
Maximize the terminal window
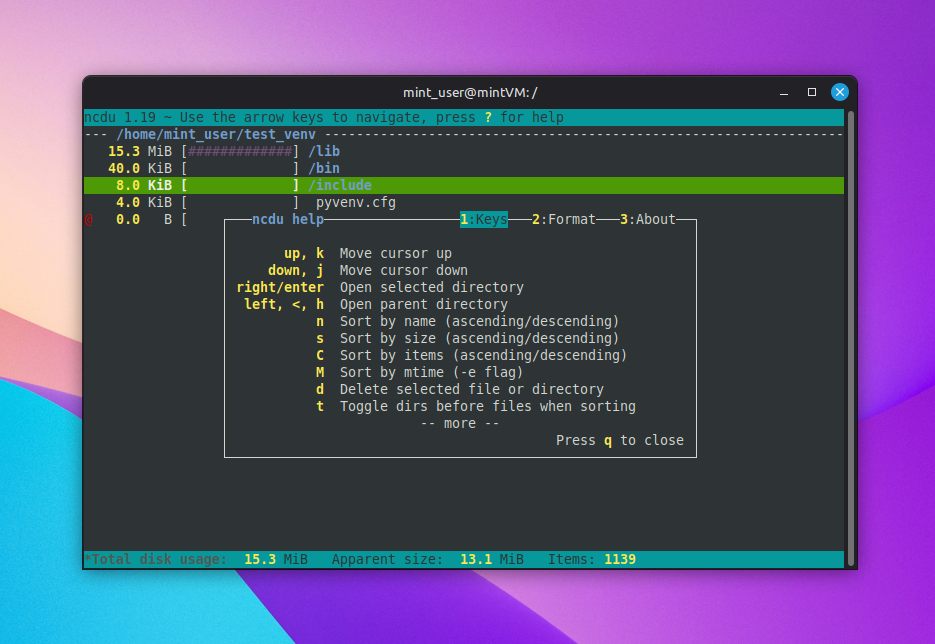[812, 92]
